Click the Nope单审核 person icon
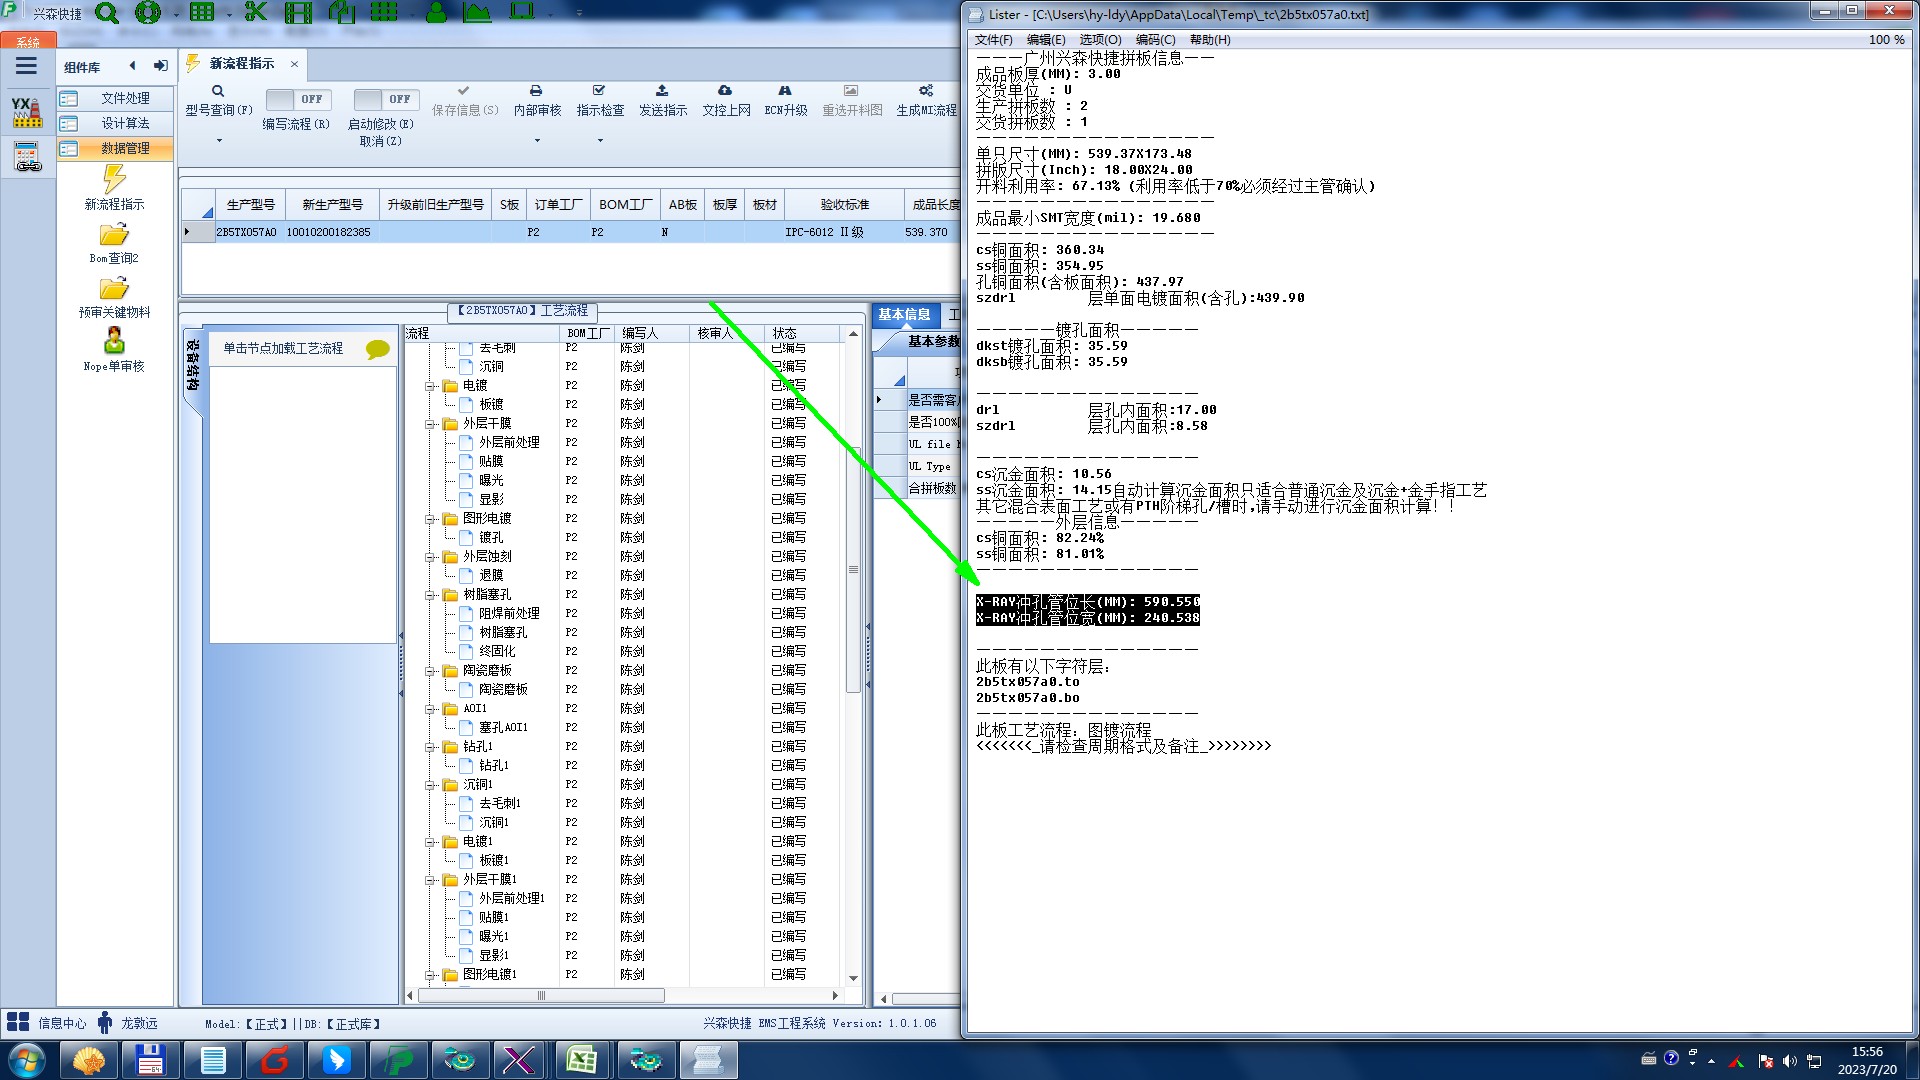 pyautogui.click(x=114, y=341)
